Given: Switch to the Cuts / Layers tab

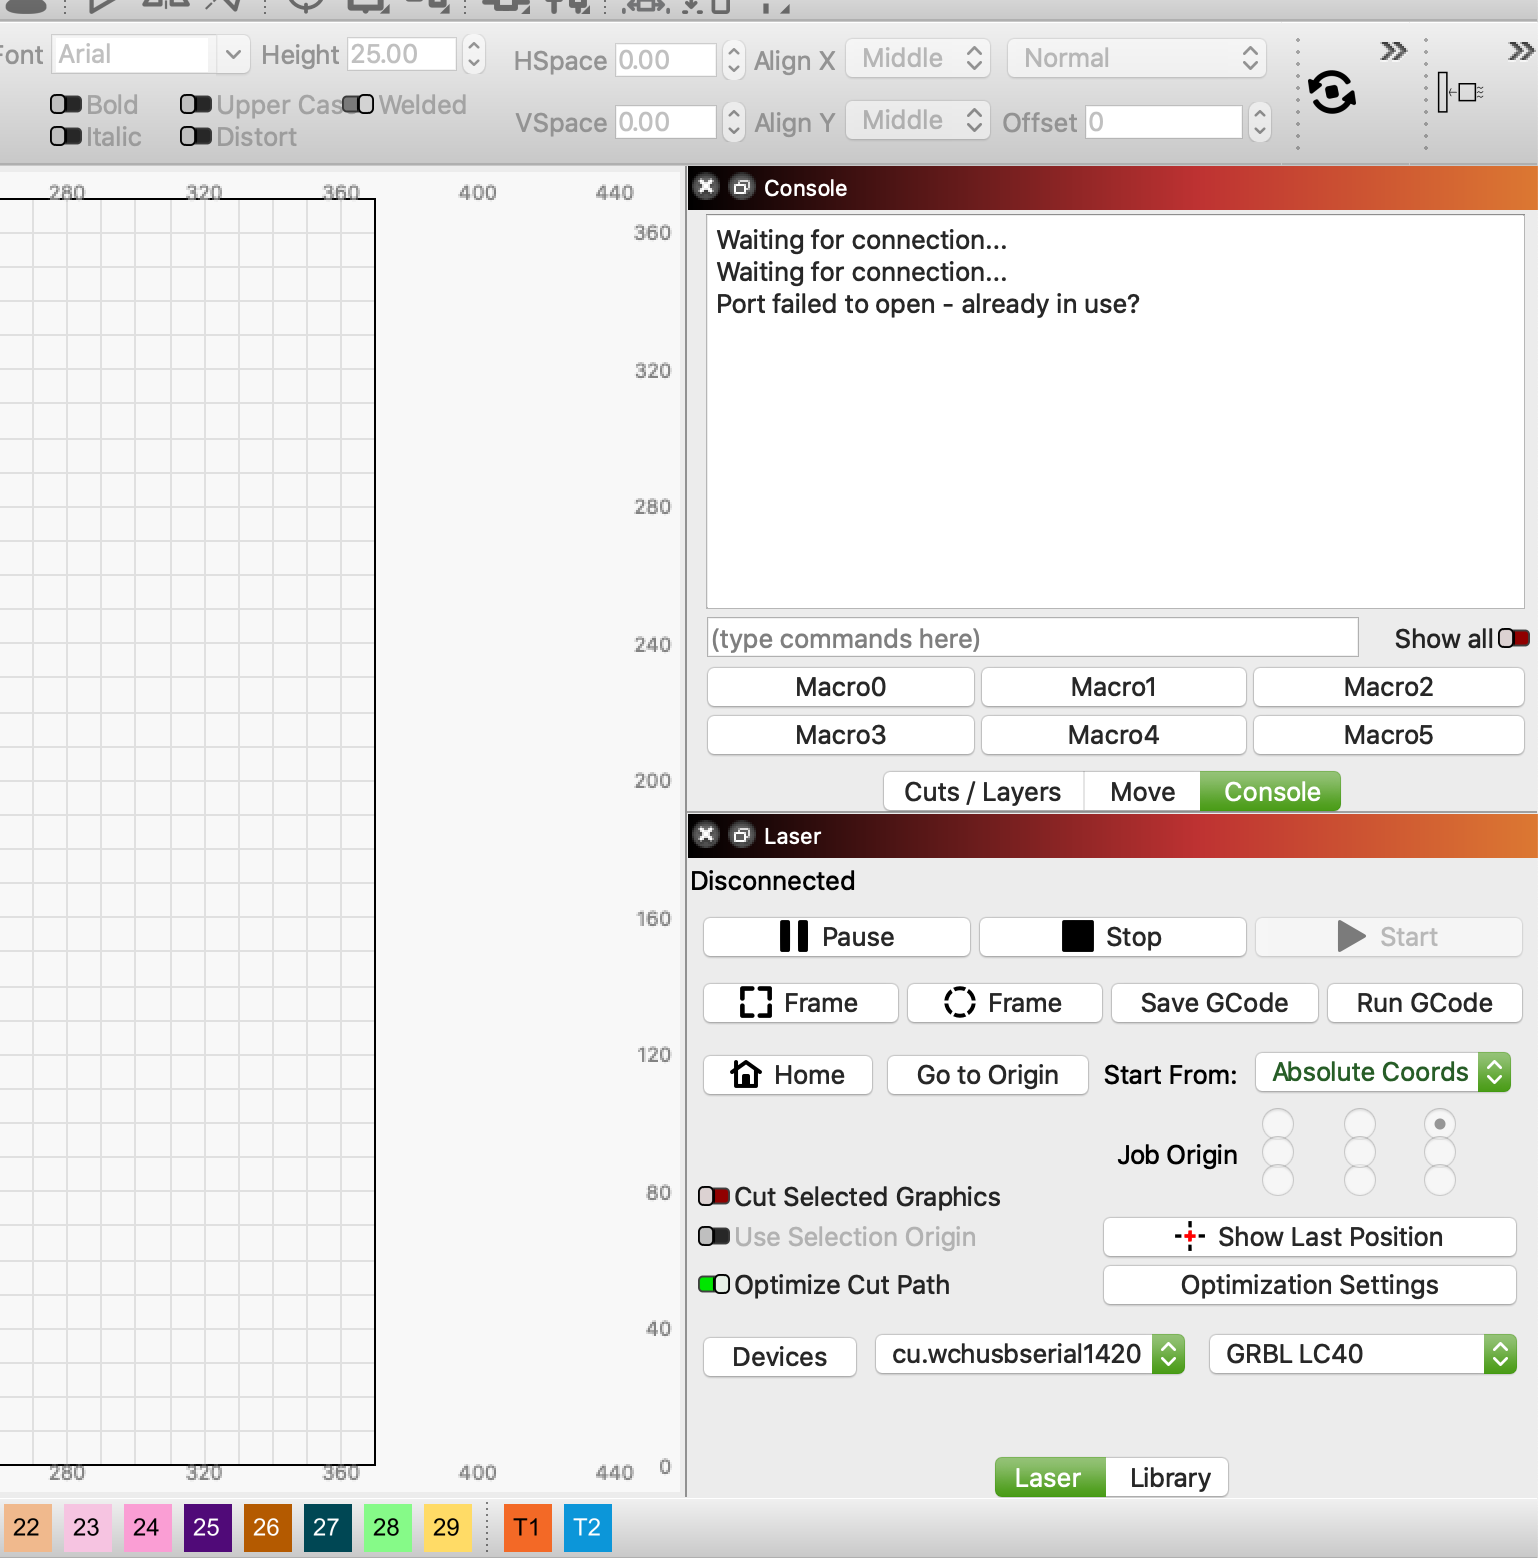Looking at the screenshot, I should pyautogui.click(x=982, y=792).
